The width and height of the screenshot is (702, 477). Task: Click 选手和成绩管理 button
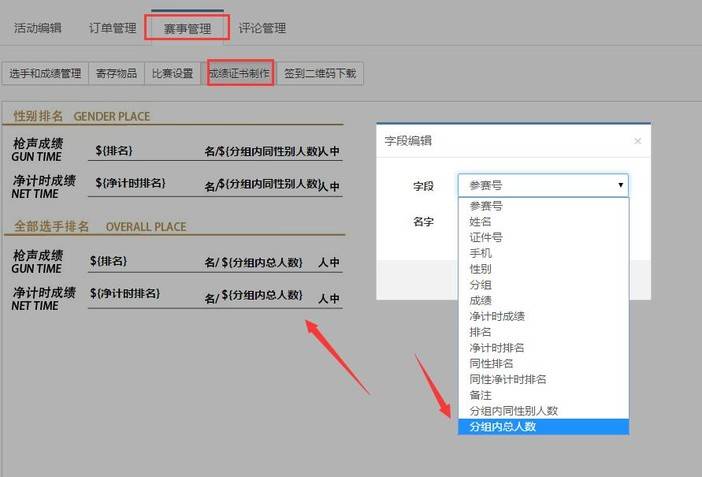45,74
